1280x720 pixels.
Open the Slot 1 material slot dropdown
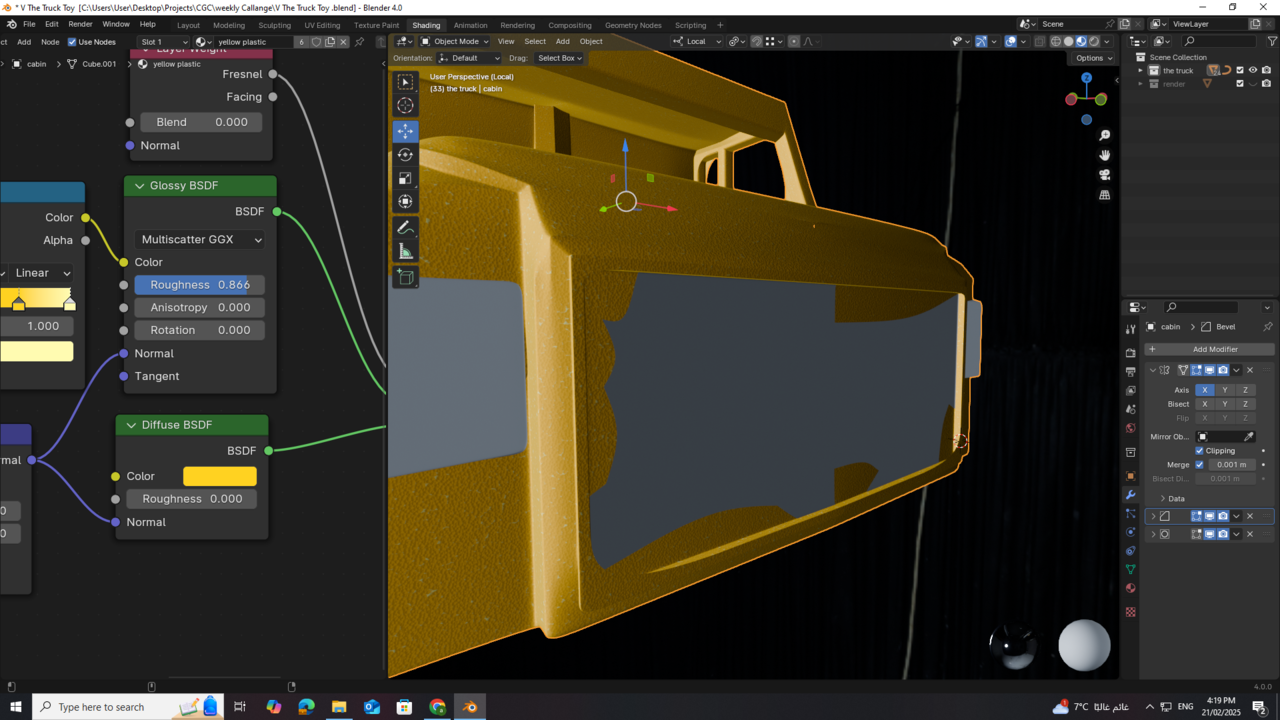point(163,42)
